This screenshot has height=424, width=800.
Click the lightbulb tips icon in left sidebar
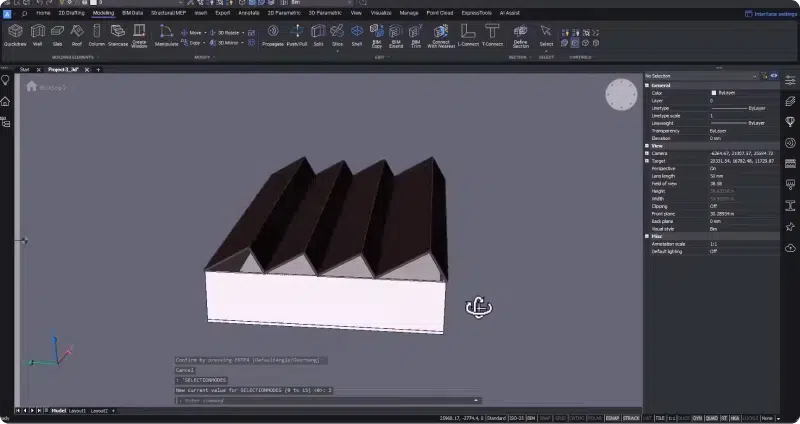click(5, 80)
